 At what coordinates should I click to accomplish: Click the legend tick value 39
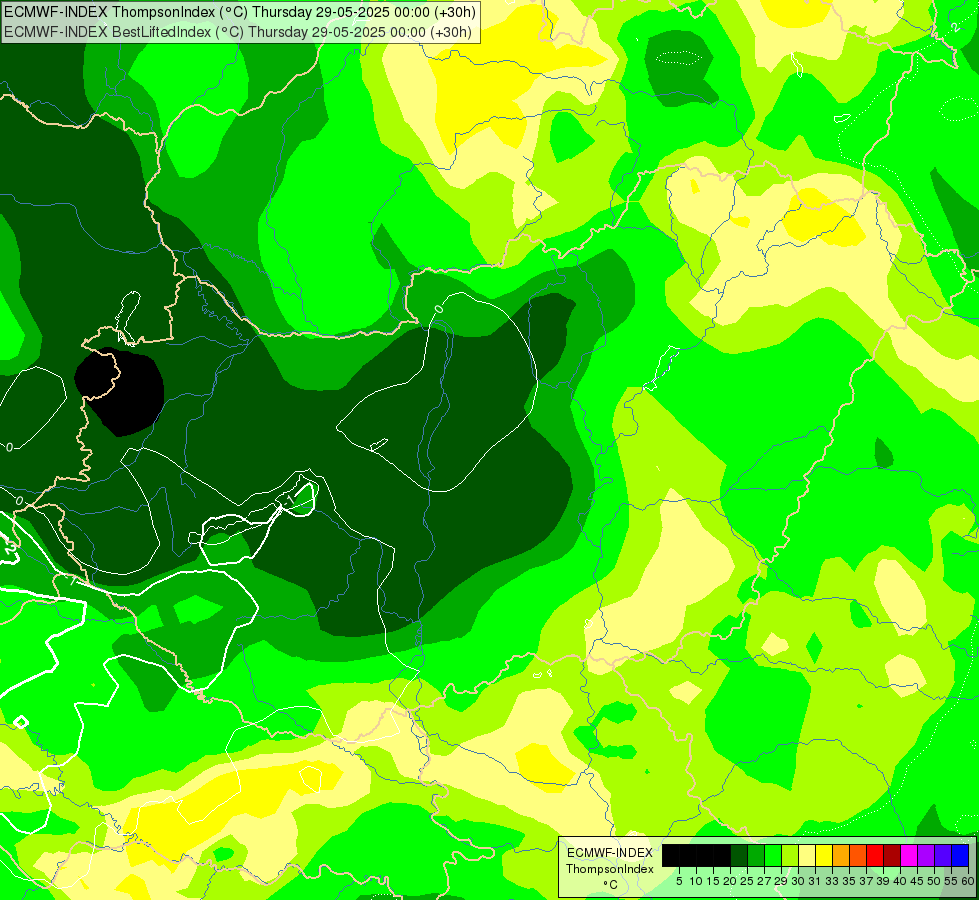pyautogui.click(x=883, y=881)
